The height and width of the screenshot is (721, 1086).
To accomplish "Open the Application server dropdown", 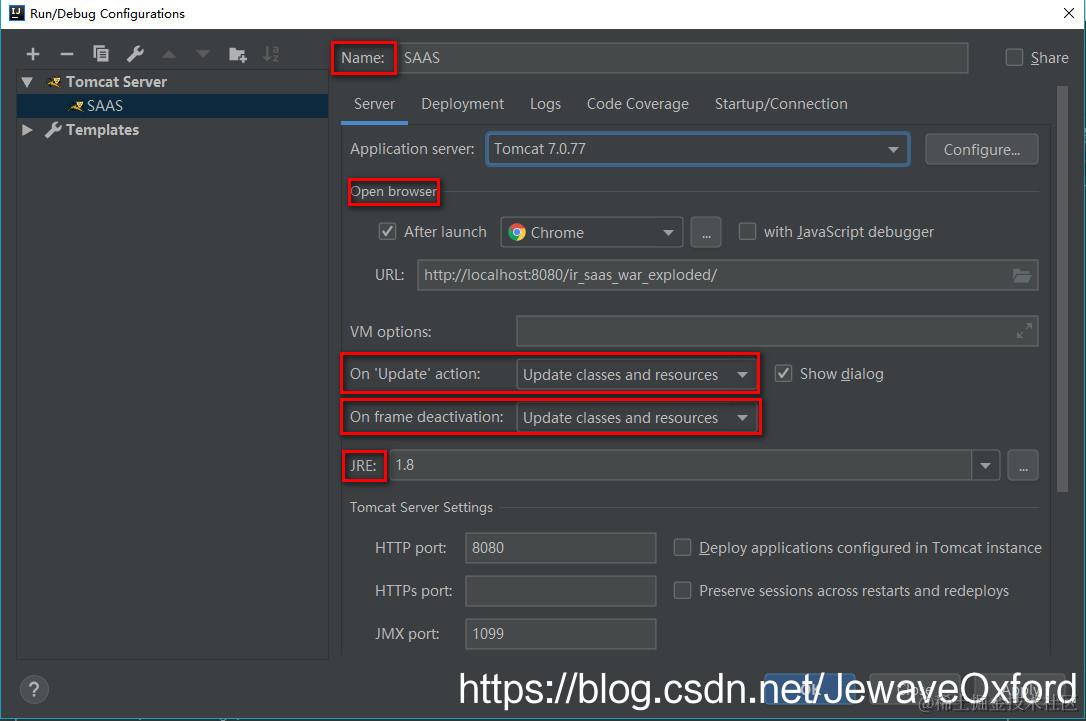I will click(697, 149).
